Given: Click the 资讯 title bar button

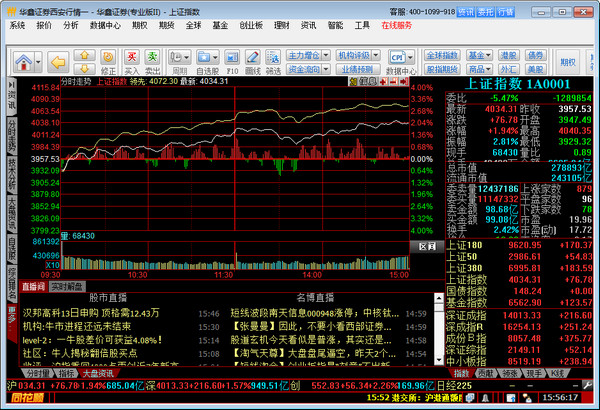Looking at the screenshot, I should point(465,12).
